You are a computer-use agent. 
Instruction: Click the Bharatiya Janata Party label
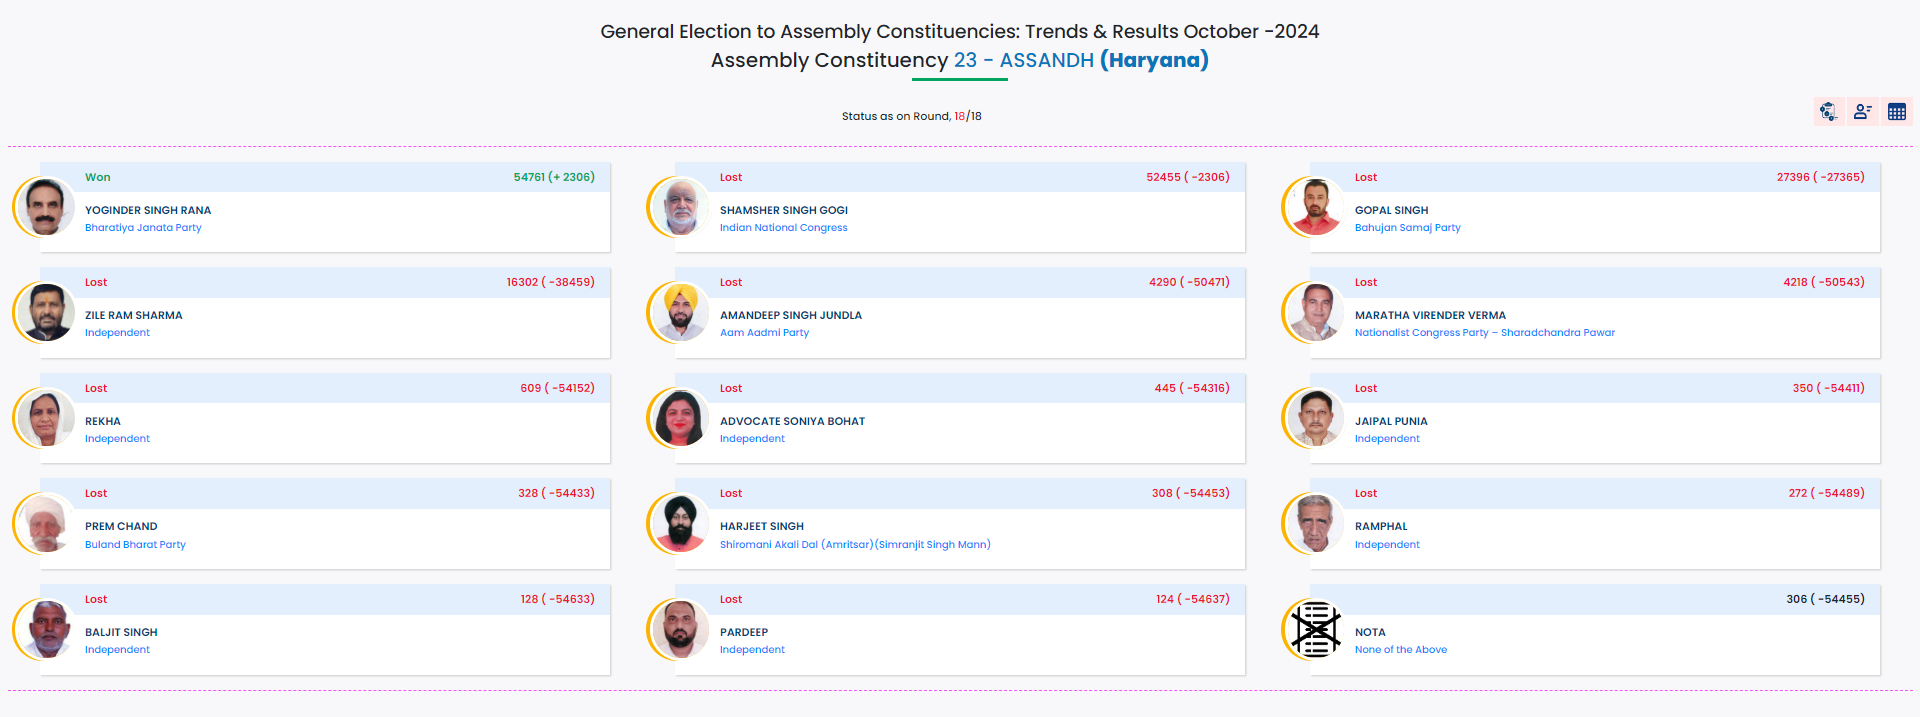(x=143, y=228)
